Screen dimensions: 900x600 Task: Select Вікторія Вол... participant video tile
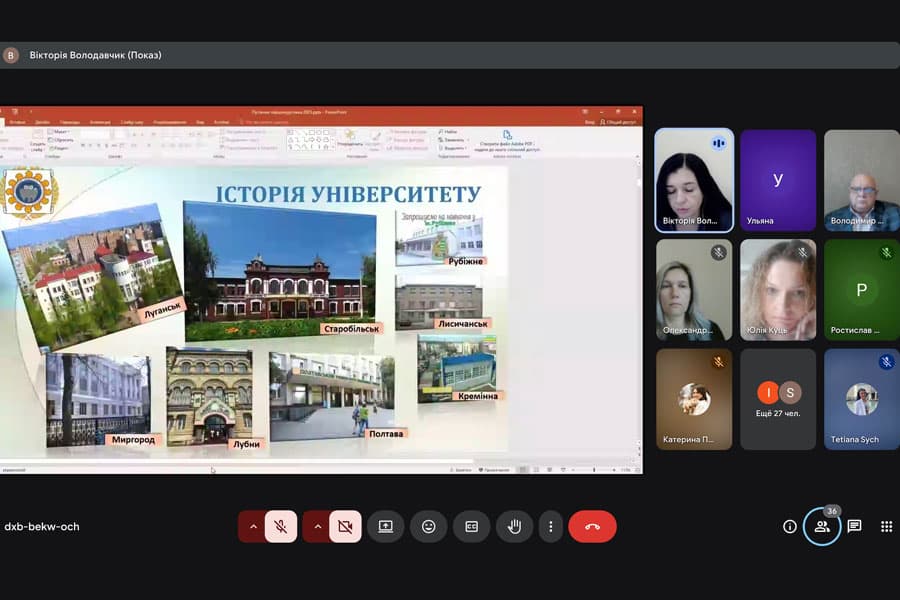point(694,180)
